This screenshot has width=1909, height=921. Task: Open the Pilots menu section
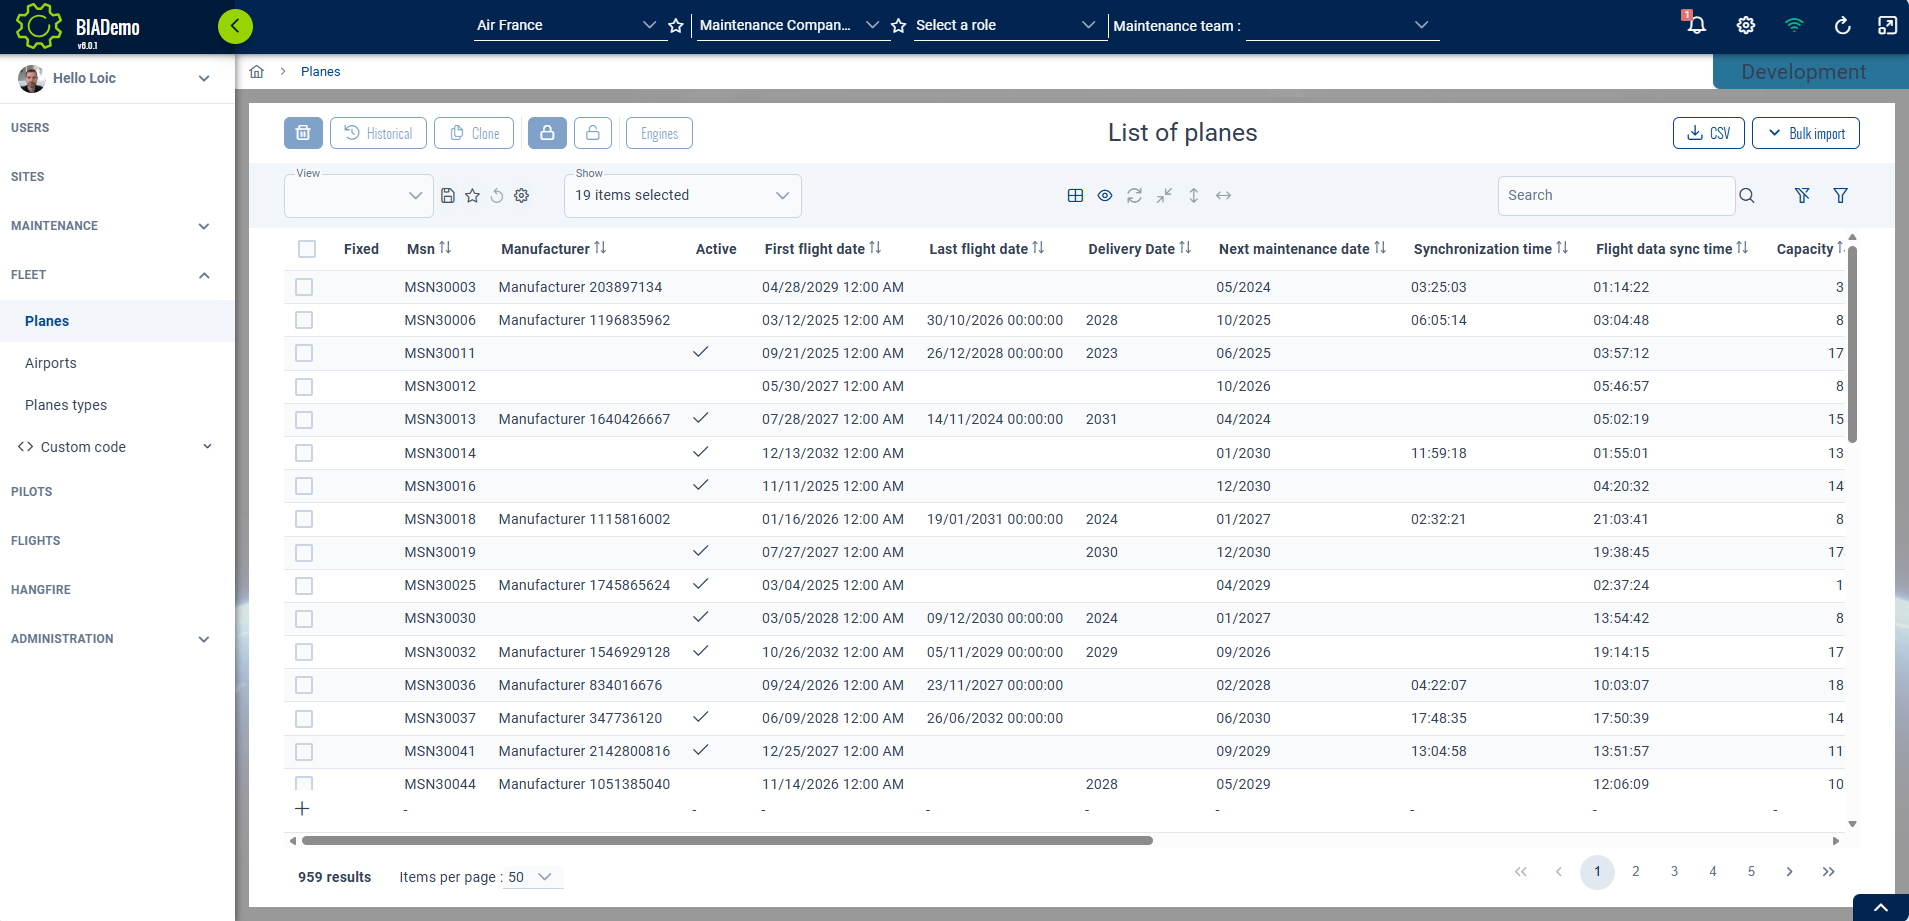(x=32, y=492)
